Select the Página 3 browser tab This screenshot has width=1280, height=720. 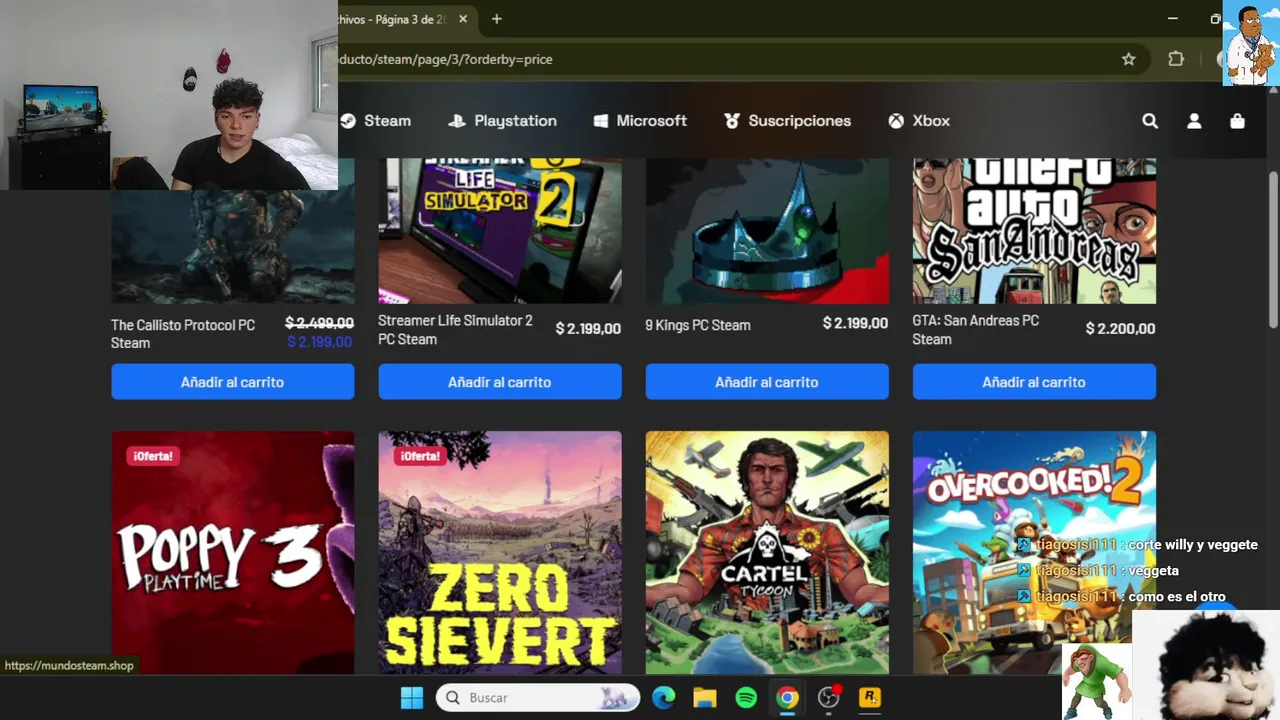point(400,19)
